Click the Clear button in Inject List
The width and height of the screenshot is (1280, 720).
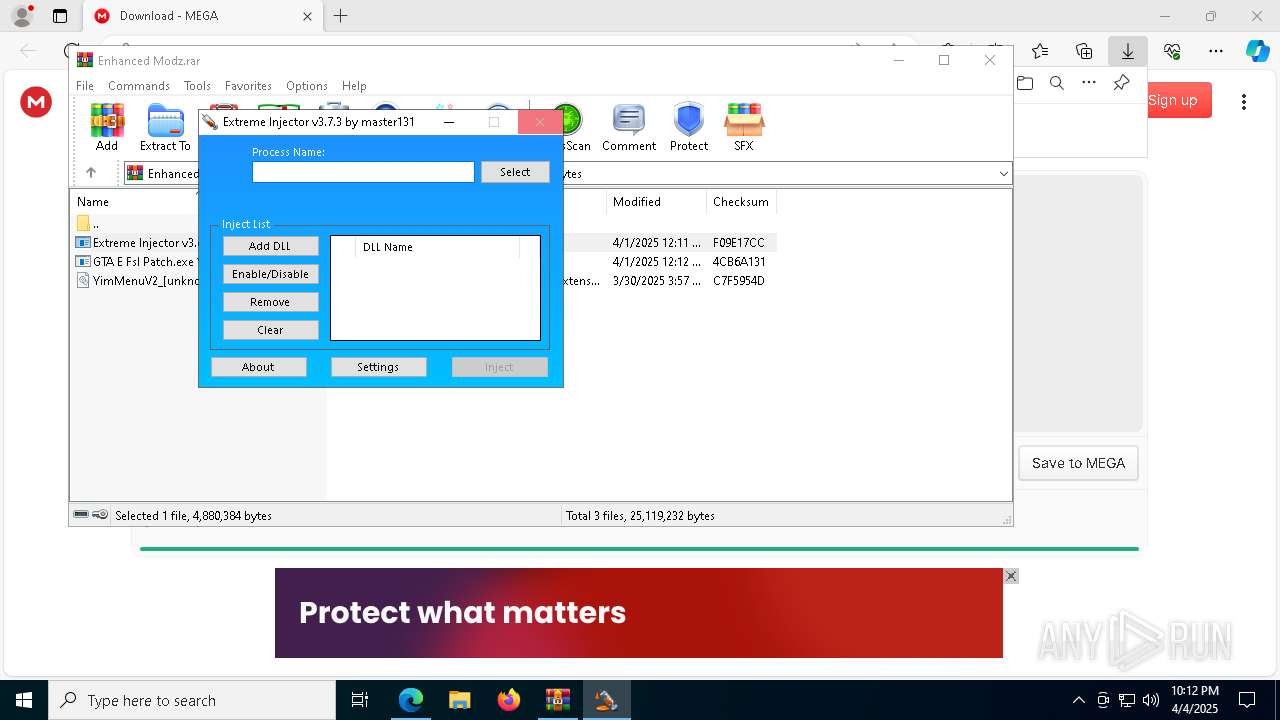point(270,330)
